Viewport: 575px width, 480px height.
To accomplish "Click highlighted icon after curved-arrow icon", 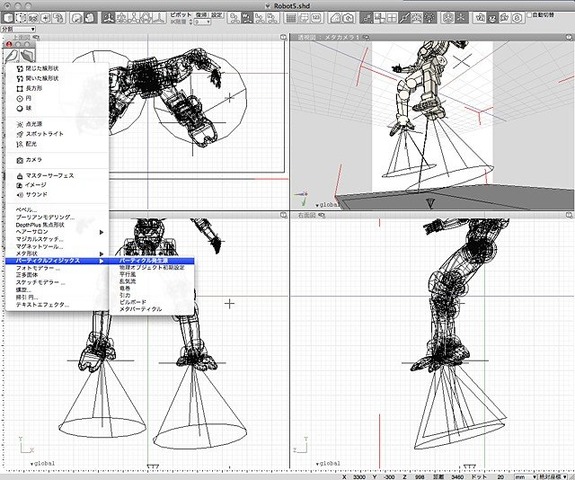I will (x=89, y=18).
